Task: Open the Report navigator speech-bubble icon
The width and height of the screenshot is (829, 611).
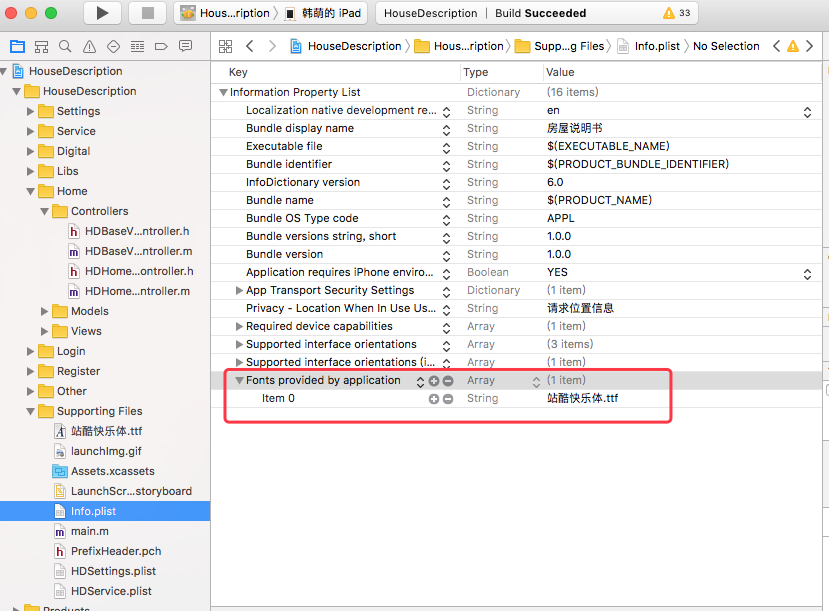Action: (x=185, y=47)
